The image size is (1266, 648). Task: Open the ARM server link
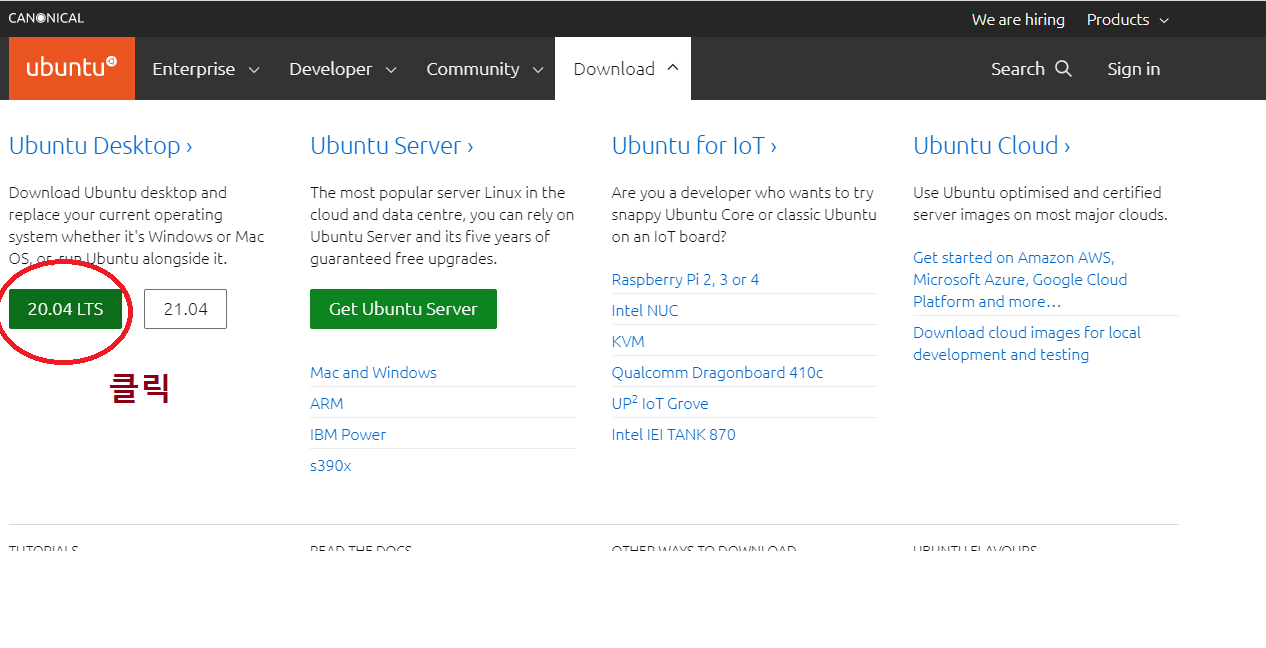326,403
